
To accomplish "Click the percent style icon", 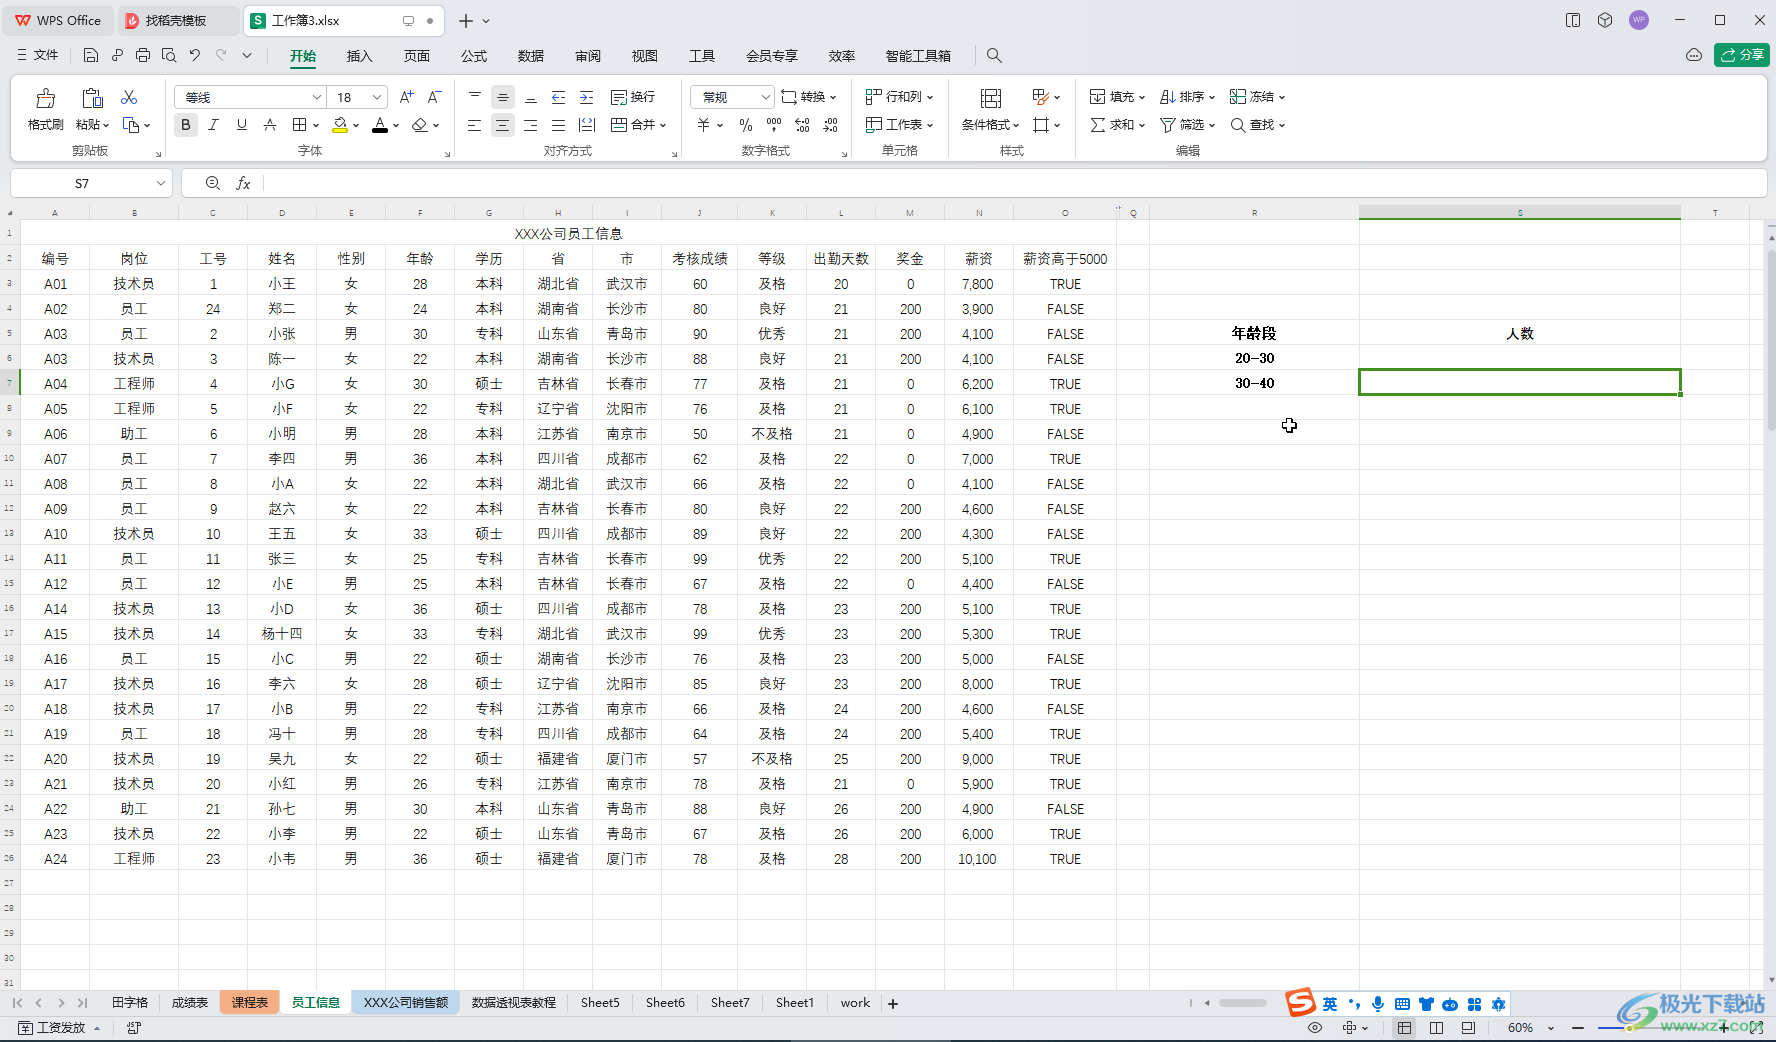I will click(x=745, y=125).
